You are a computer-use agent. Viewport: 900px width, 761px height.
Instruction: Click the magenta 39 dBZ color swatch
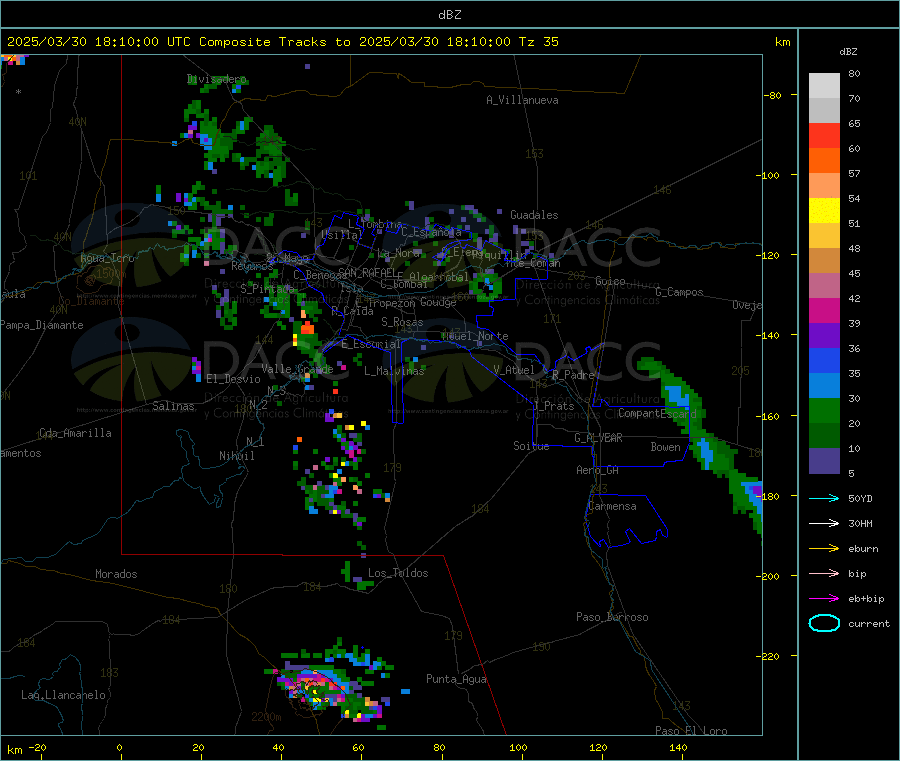(x=824, y=310)
